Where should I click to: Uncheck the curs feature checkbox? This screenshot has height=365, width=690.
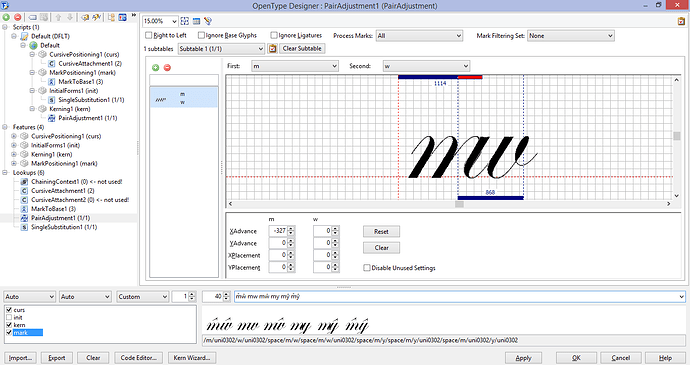point(9,310)
